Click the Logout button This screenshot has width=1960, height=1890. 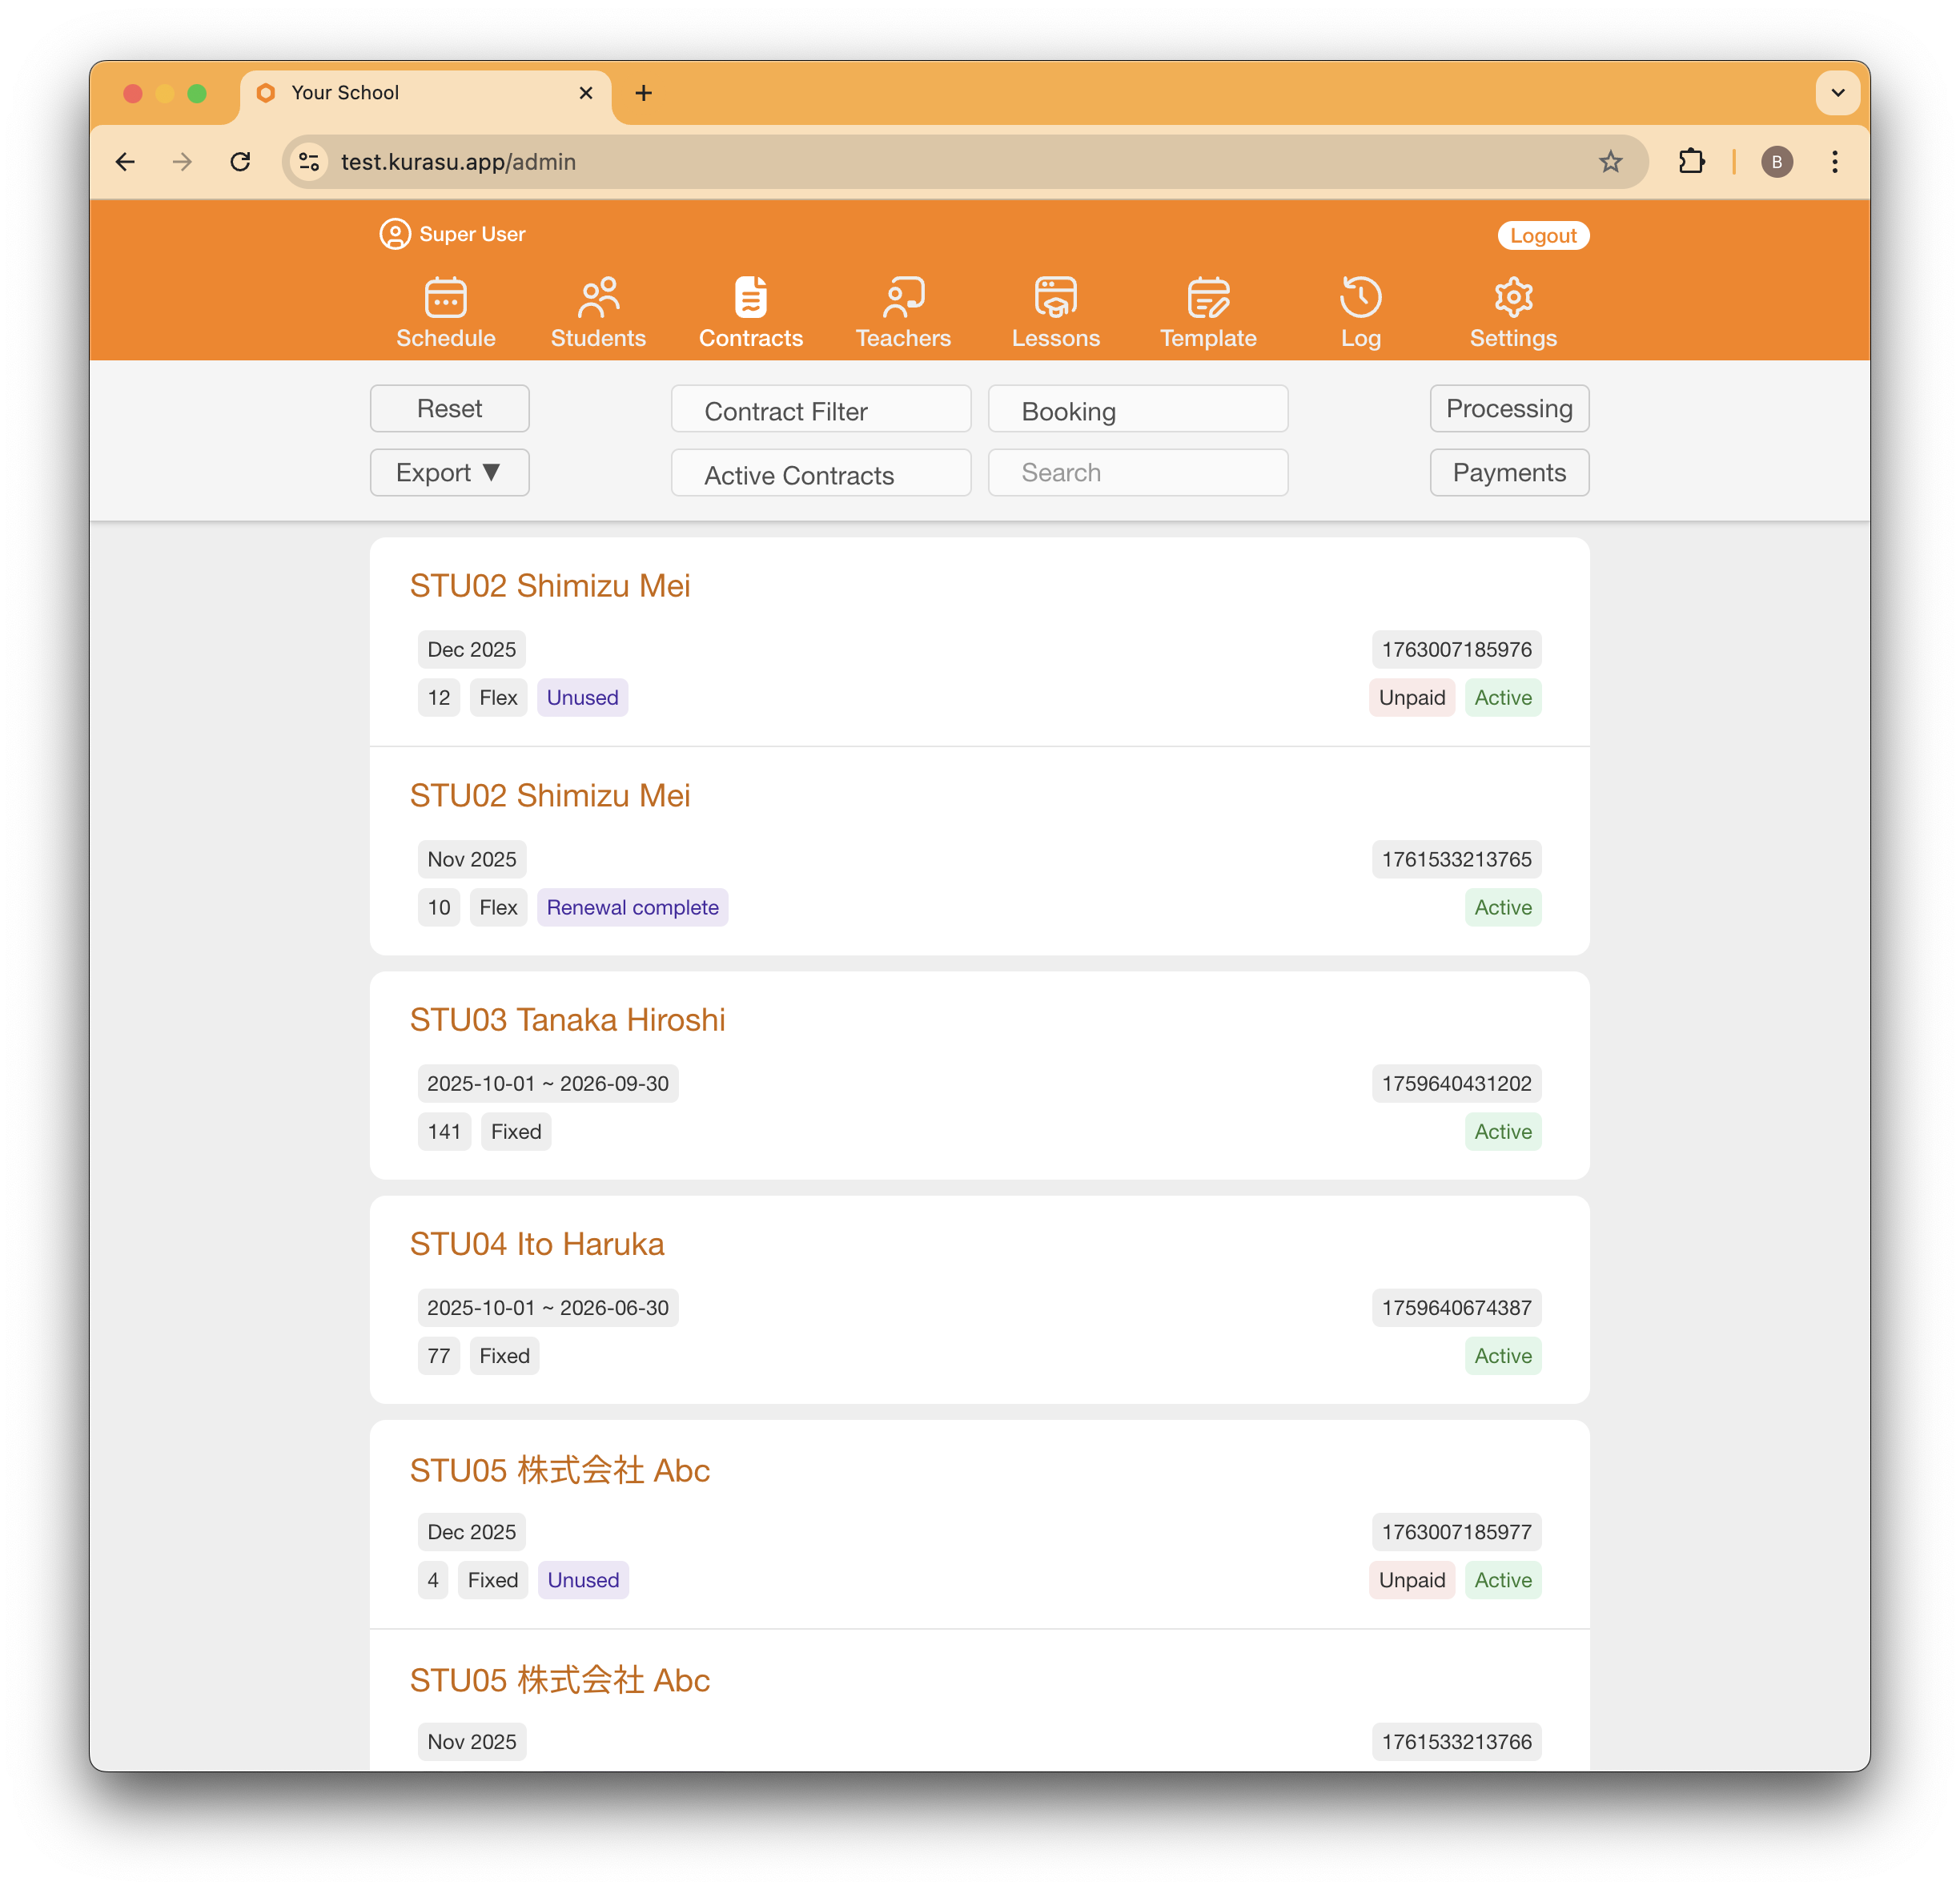(x=1543, y=235)
